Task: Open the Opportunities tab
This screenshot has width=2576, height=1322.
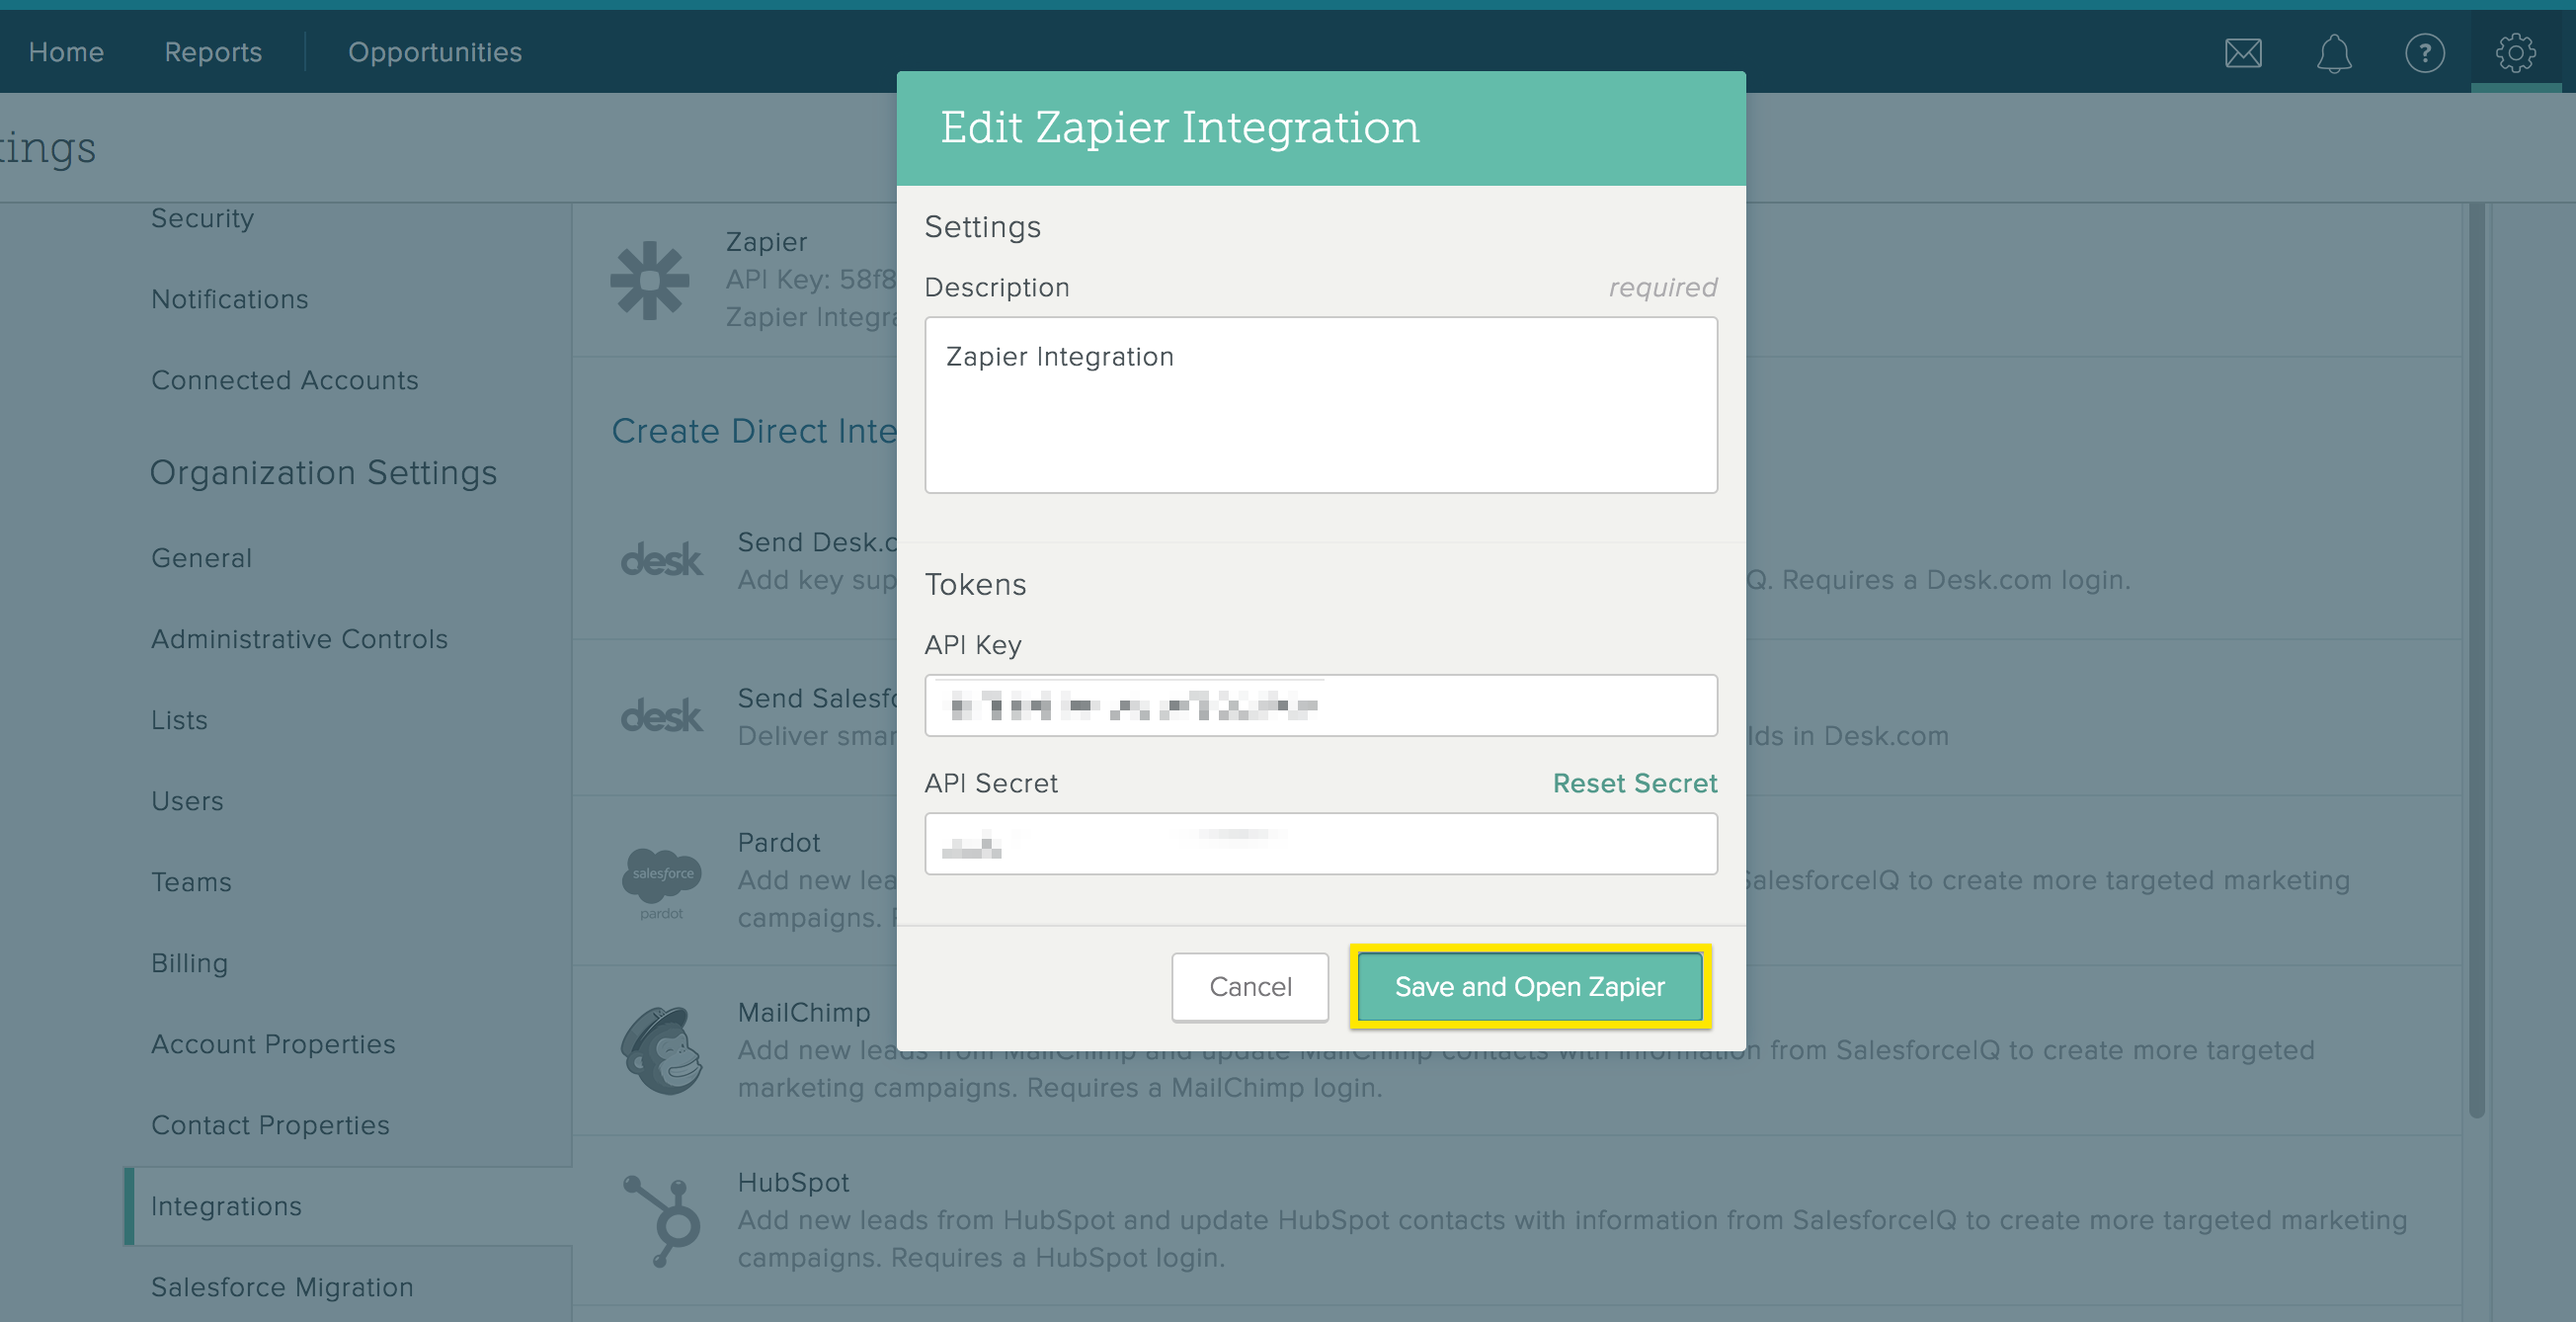Action: [x=435, y=52]
